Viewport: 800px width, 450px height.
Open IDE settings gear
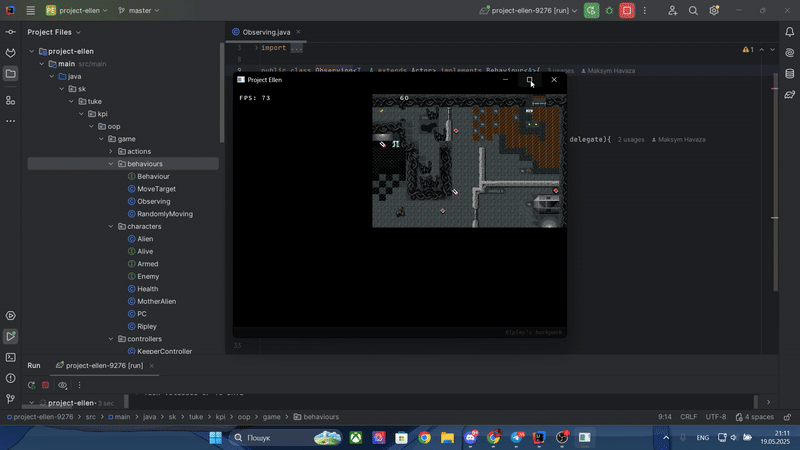pyautogui.click(x=714, y=10)
